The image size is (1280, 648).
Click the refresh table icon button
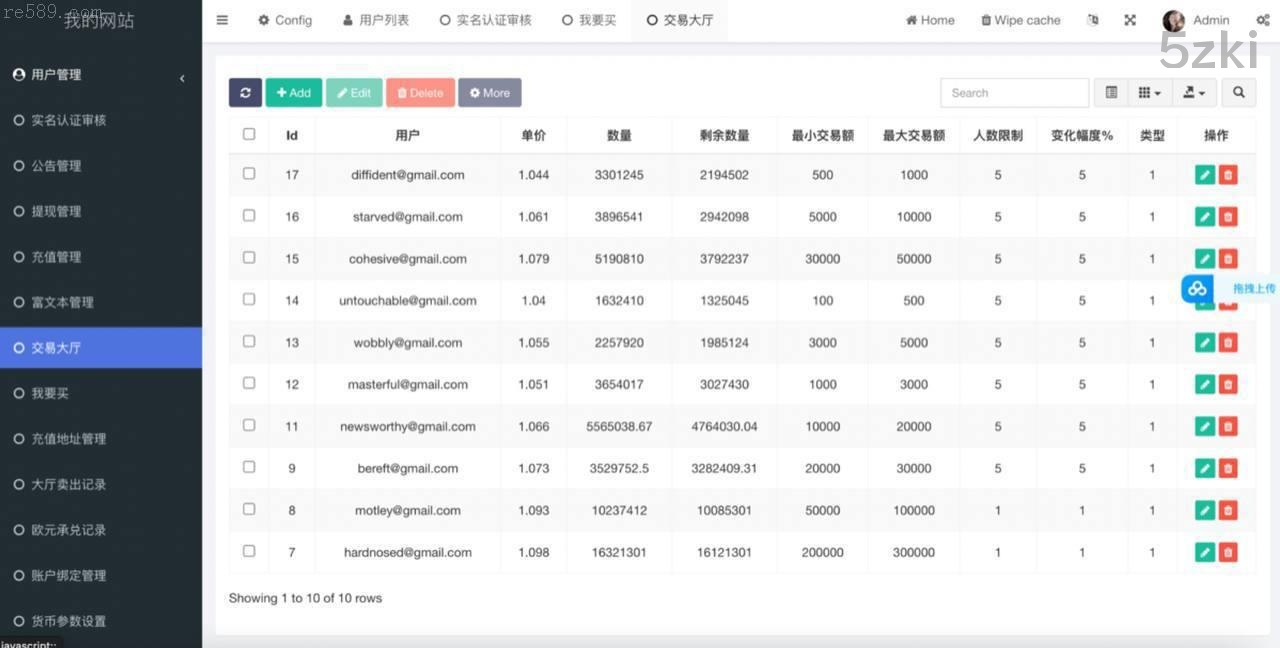tap(245, 93)
